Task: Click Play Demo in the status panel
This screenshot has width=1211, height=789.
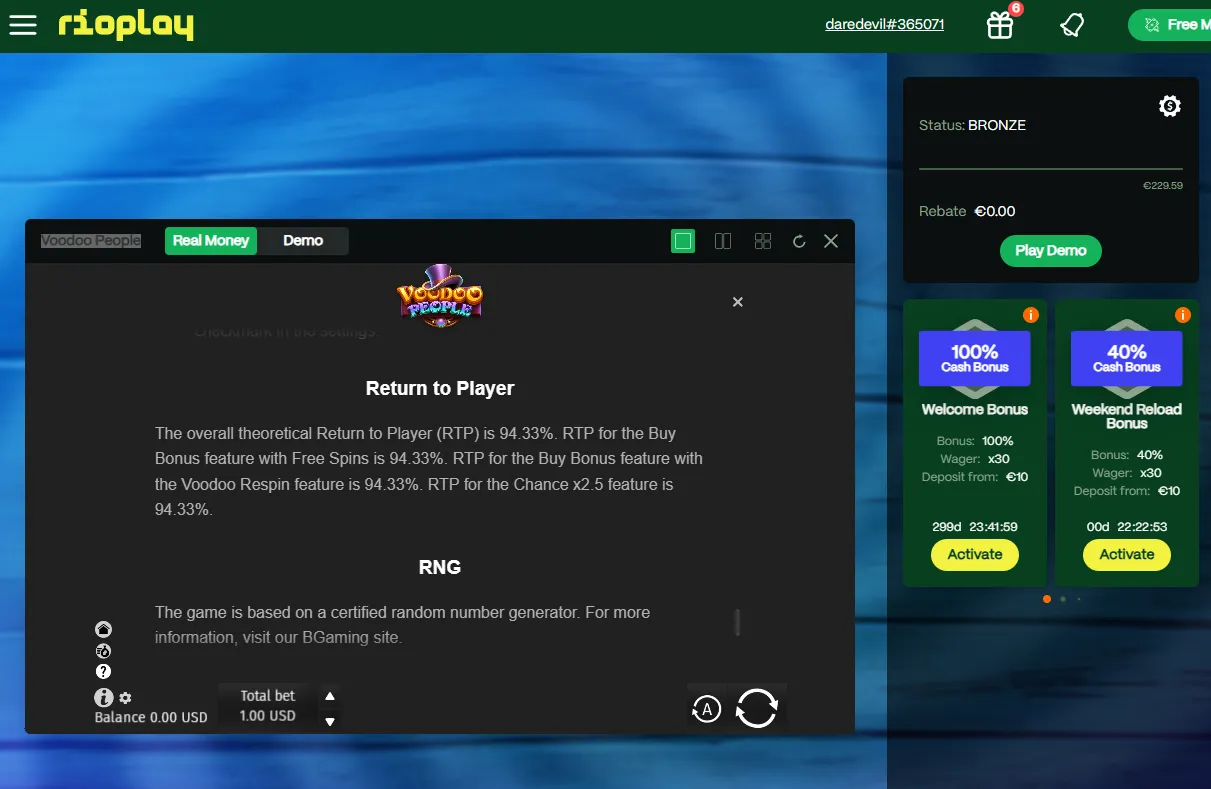Action: pos(1051,251)
